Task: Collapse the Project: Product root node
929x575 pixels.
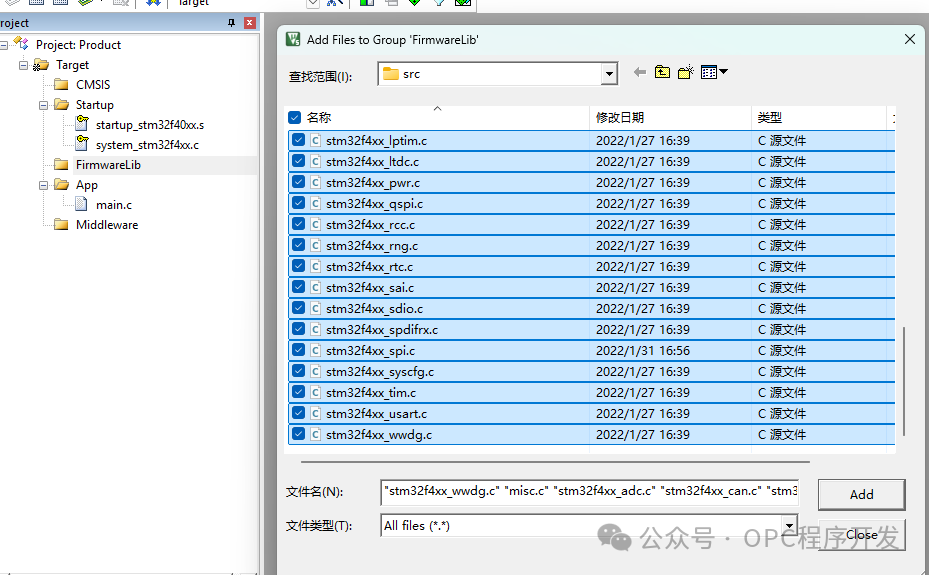Action: pyautogui.click(x=4, y=45)
